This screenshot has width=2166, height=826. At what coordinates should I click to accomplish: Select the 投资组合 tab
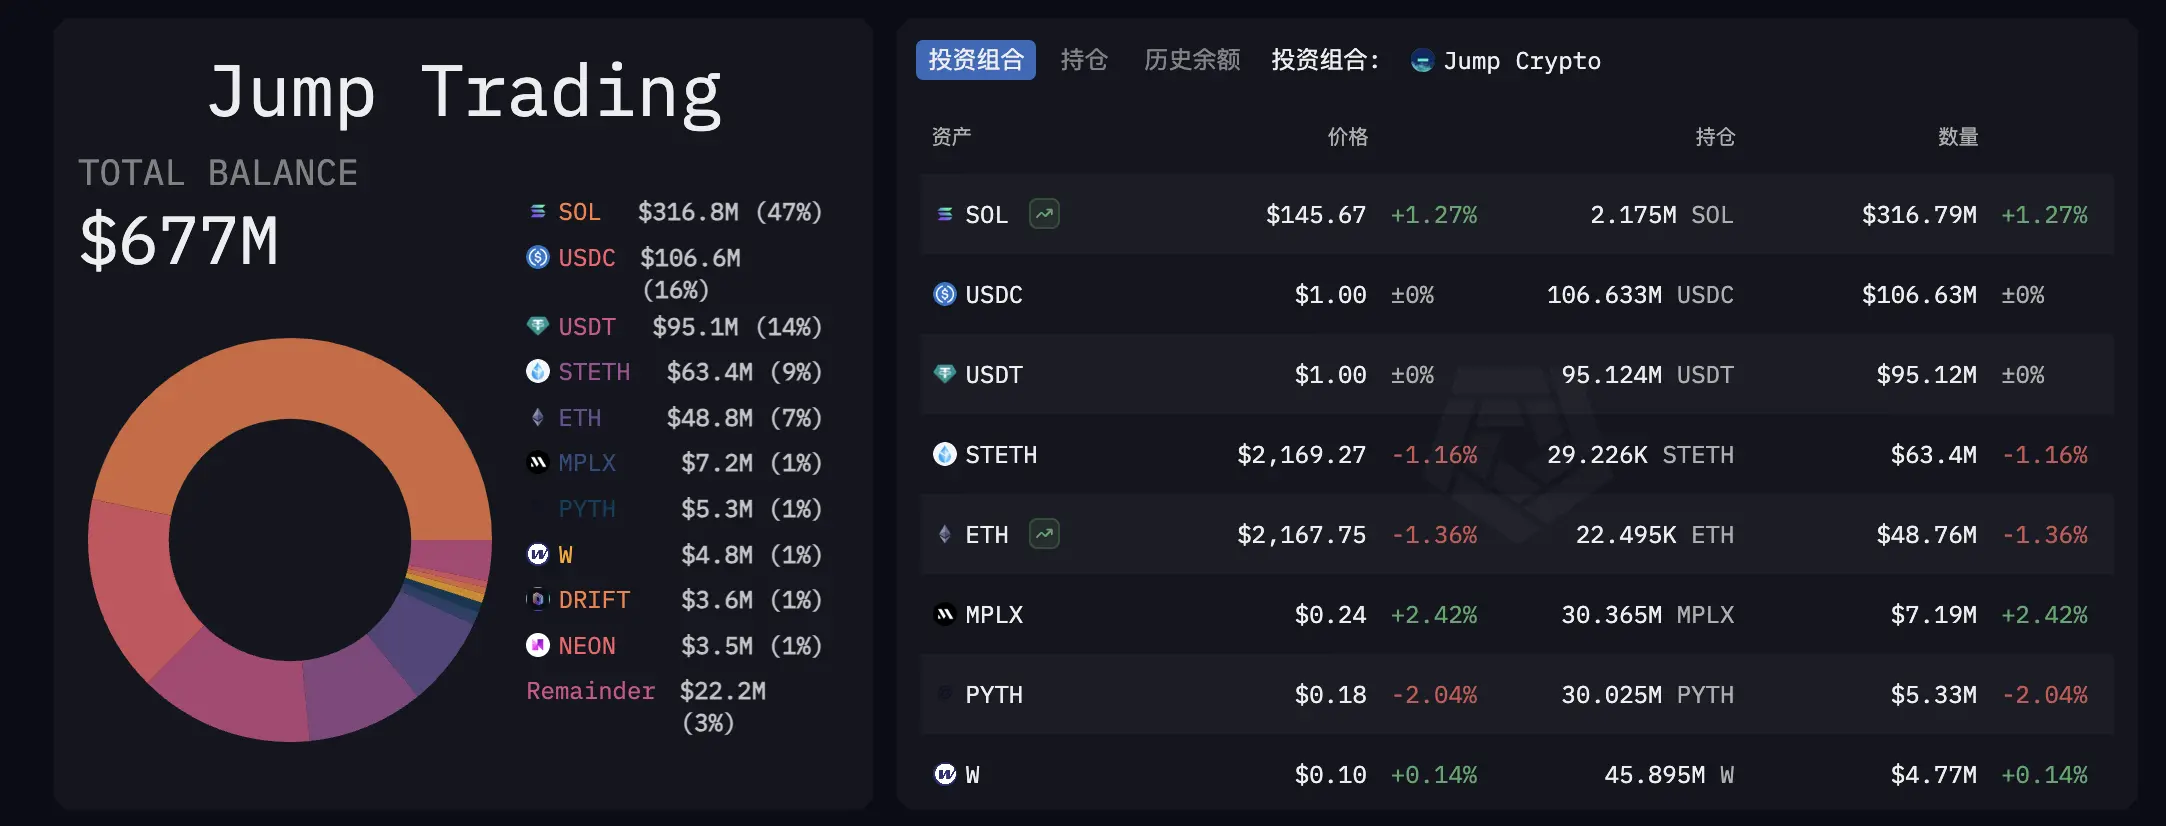pyautogui.click(x=975, y=59)
